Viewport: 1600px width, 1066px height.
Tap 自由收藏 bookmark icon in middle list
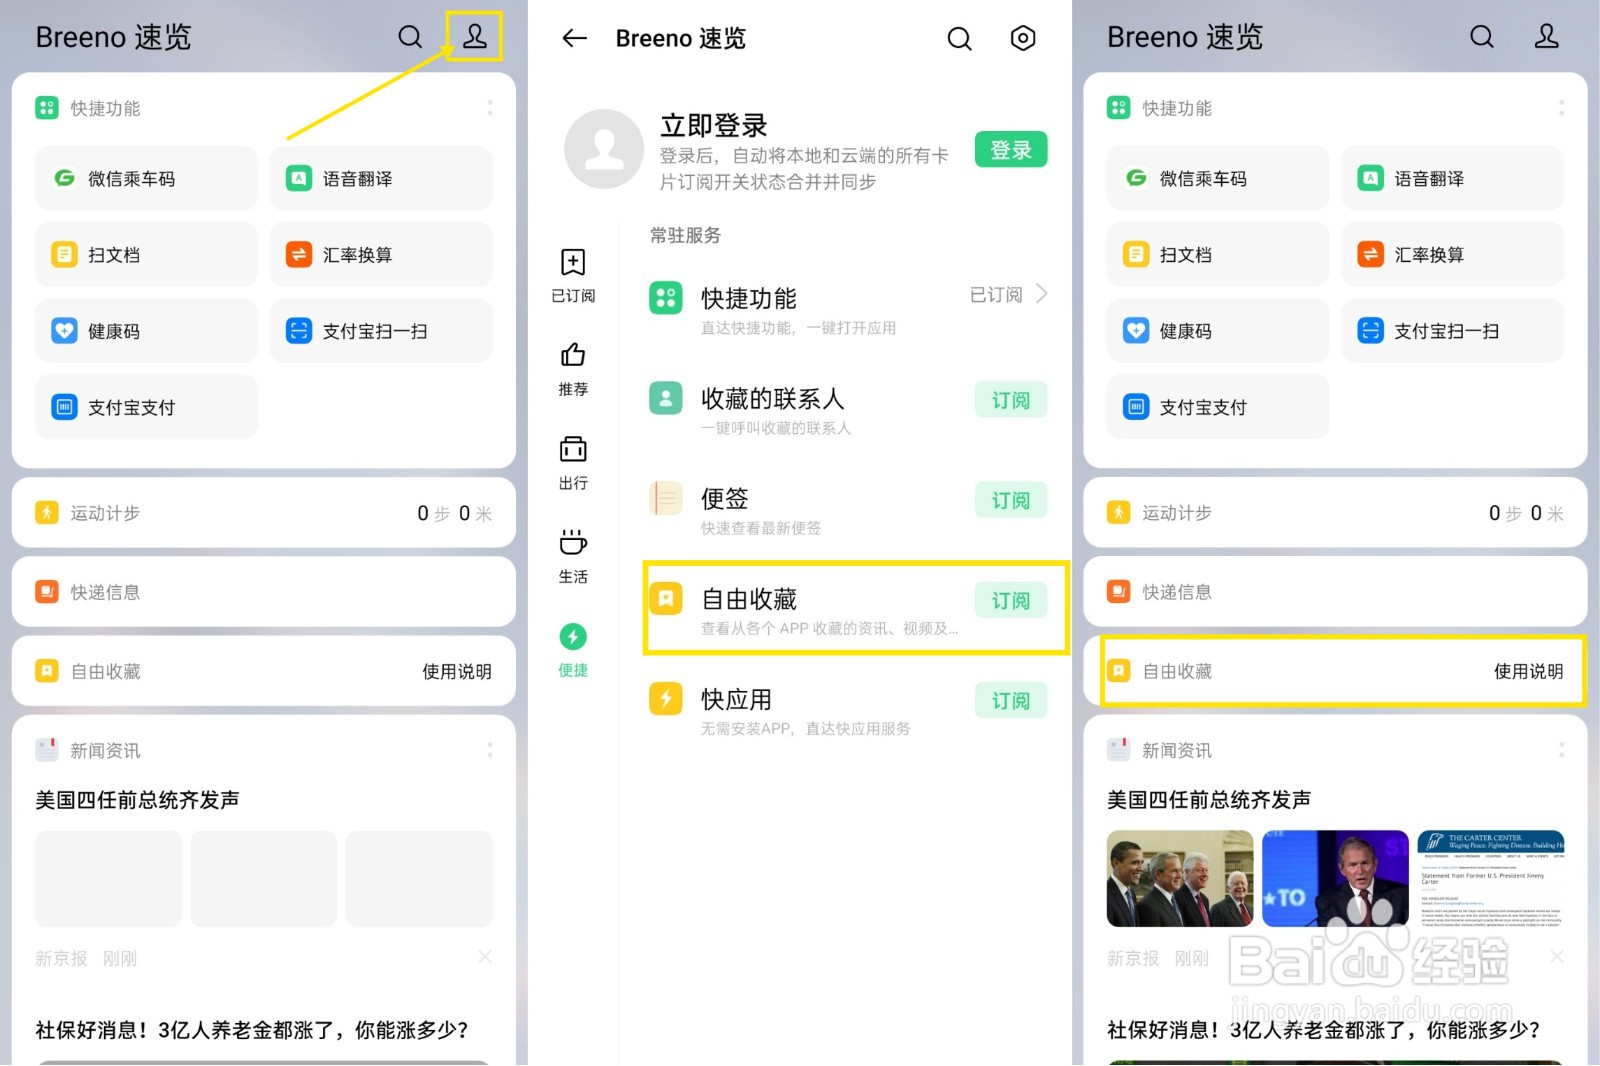pyautogui.click(x=666, y=598)
